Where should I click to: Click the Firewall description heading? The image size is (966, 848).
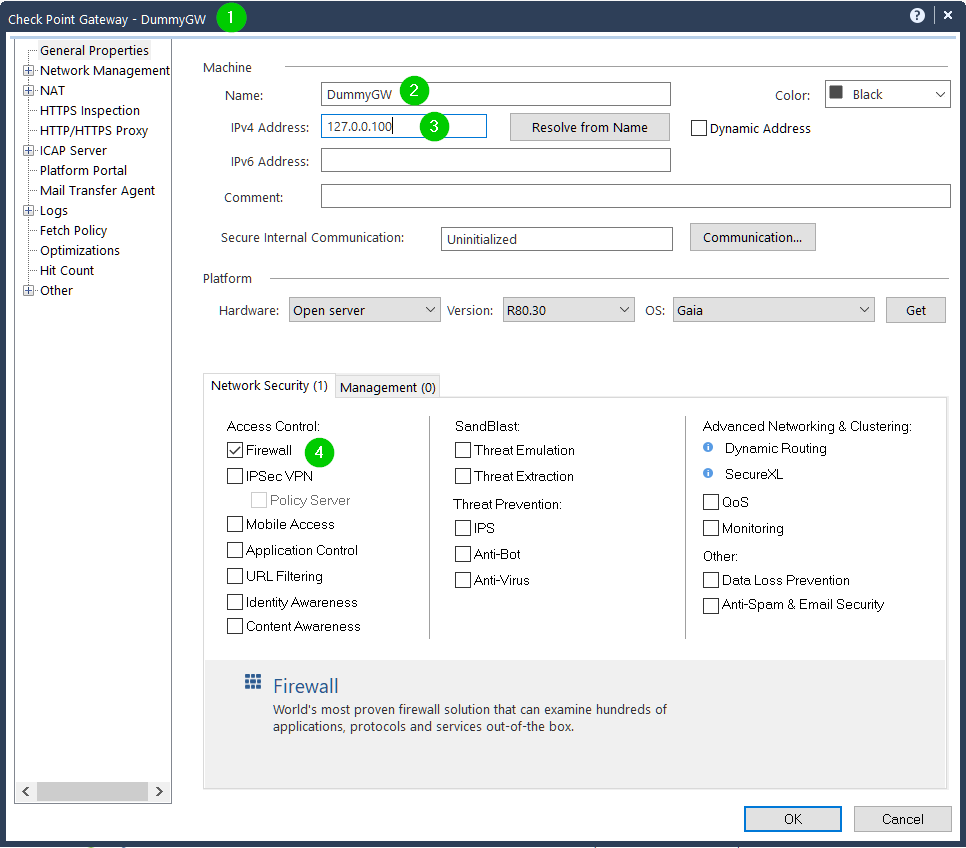(x=306, y=686)
